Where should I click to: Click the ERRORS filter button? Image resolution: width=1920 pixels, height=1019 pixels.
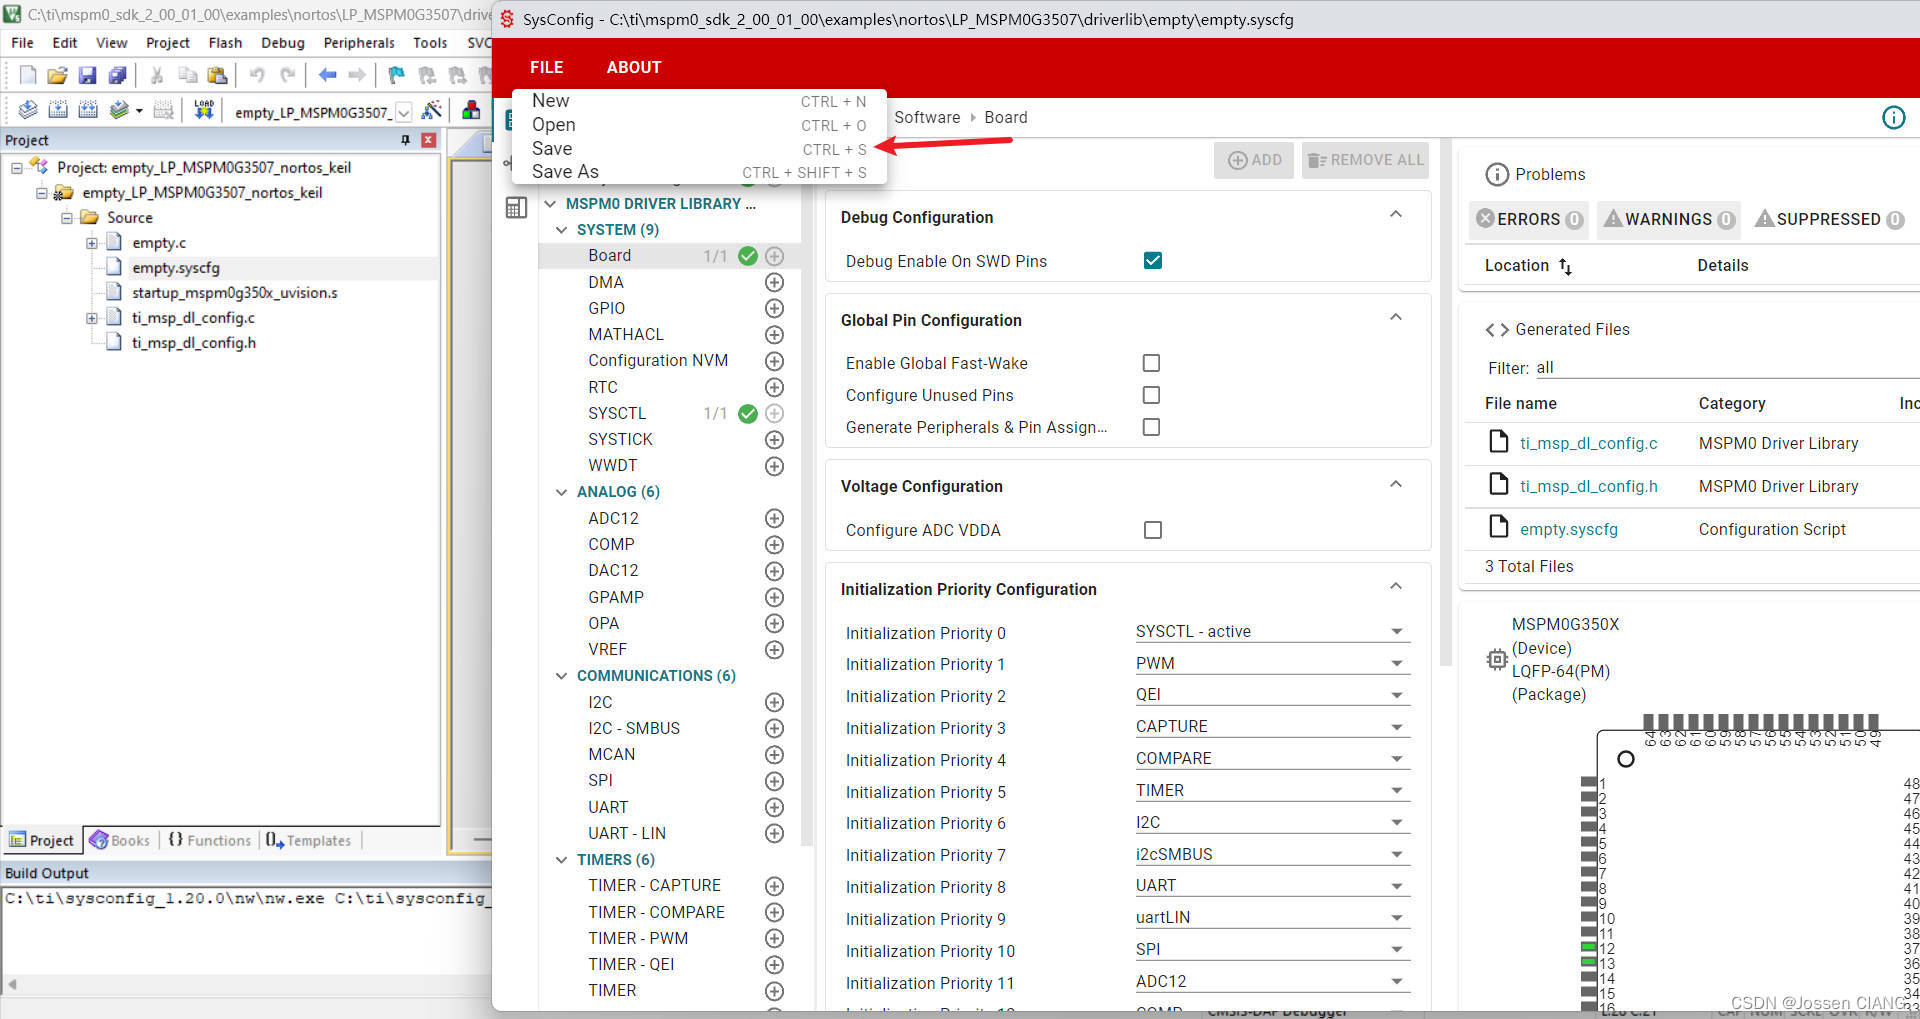[x=1529, y=219]
